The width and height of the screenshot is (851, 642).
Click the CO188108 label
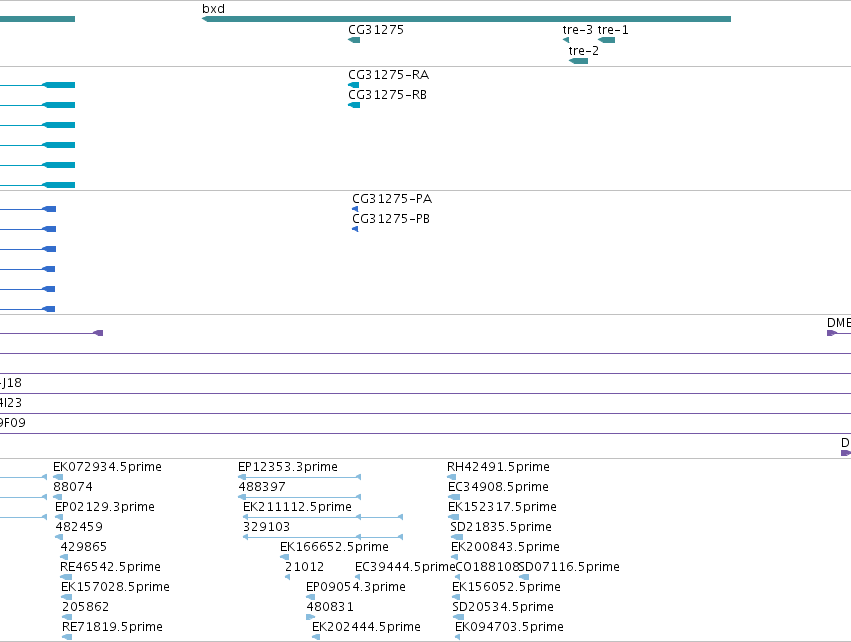(x=487, y=567)
